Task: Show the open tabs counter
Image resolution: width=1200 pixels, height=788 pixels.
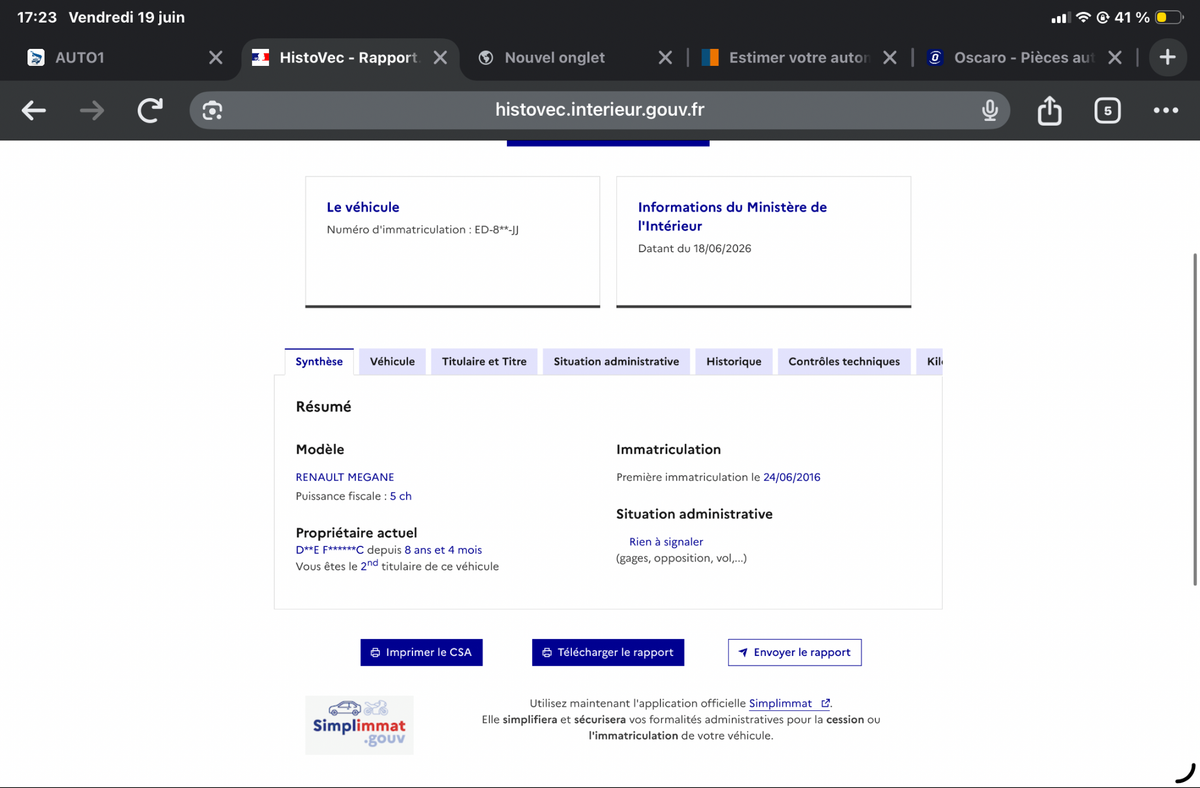Action: click(1106, 110)
